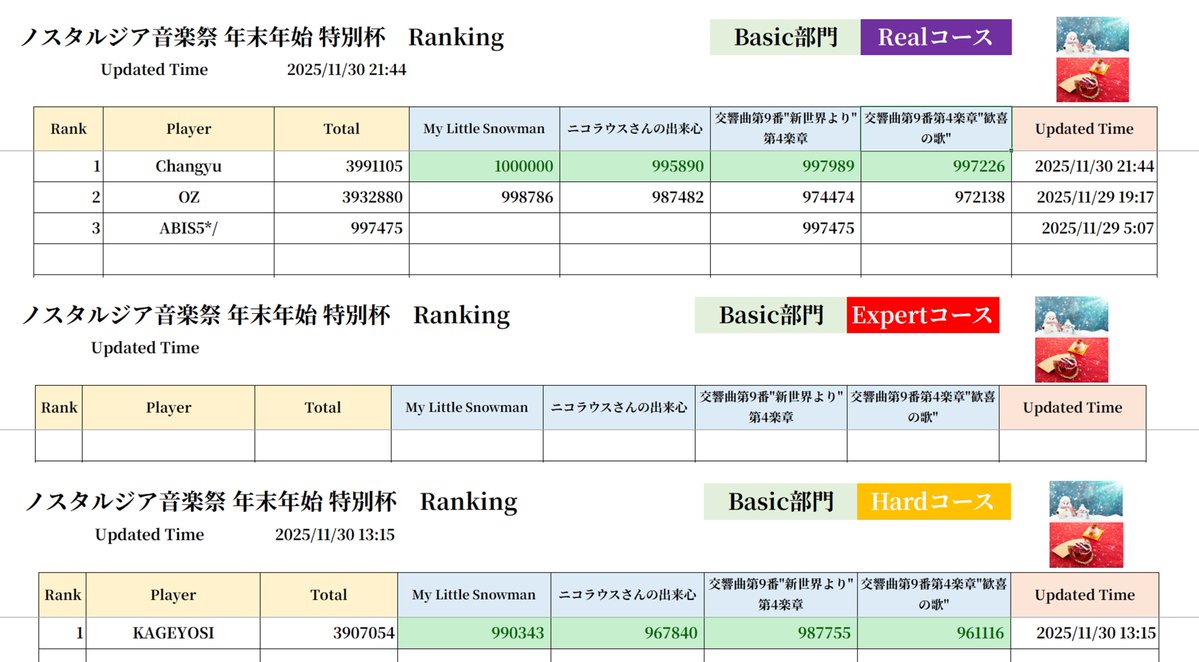Select the timestamp 2025/11/29 5:07
This screenshot has width=1199, height=662.
[x=1084, y=228]
